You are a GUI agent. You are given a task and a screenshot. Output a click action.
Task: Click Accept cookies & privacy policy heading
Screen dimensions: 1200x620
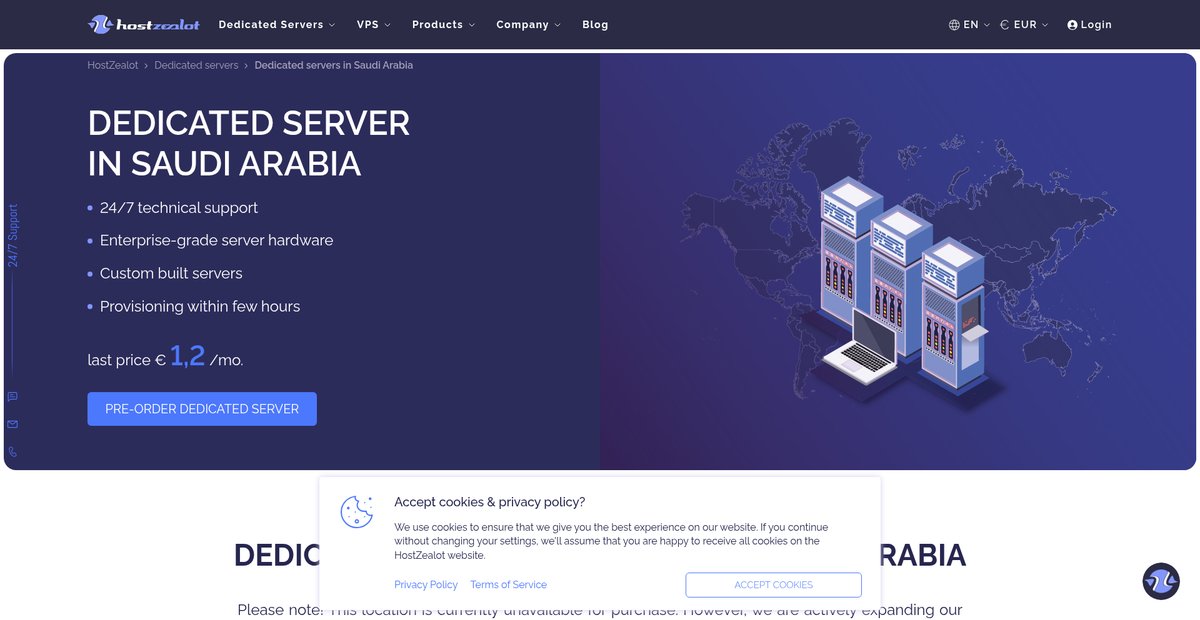[x=490, y=502]
